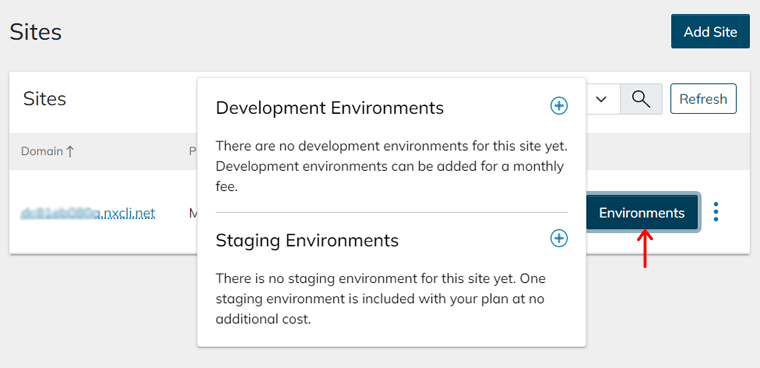This screenshot has width=760, height=368.
Task: Click the partially hidden column header after Domain
Action: 192,151
